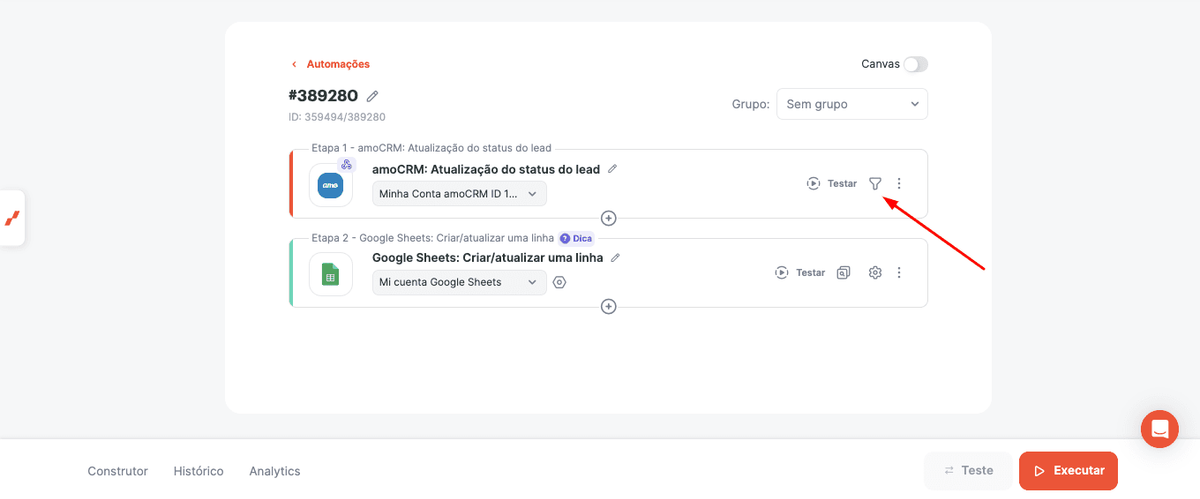
Task: Open the filter icon on amoCRM step
Action: coord(875,184)
